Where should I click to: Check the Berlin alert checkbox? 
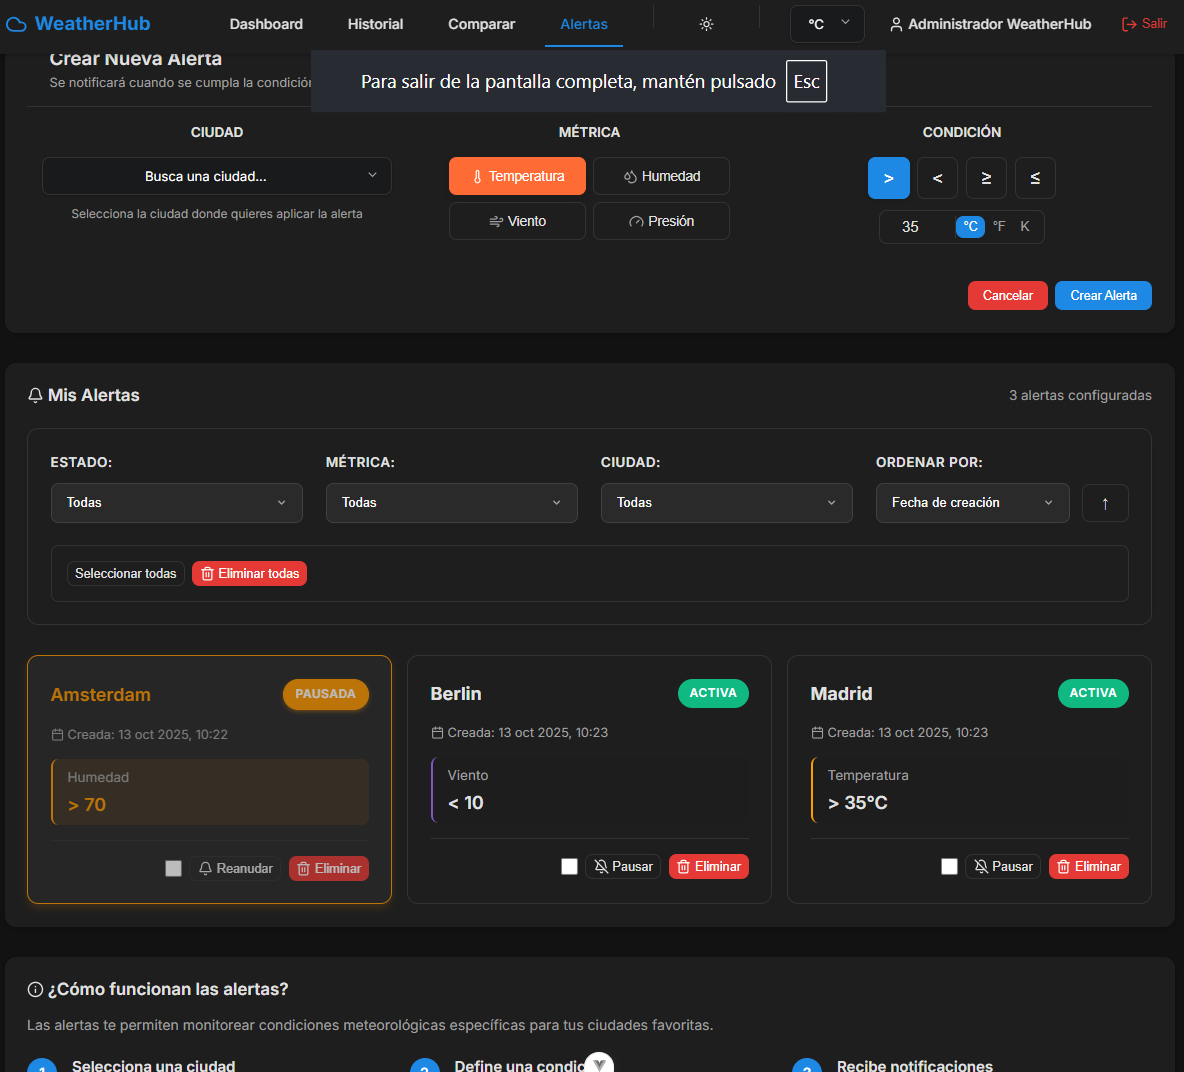[570, 867]
